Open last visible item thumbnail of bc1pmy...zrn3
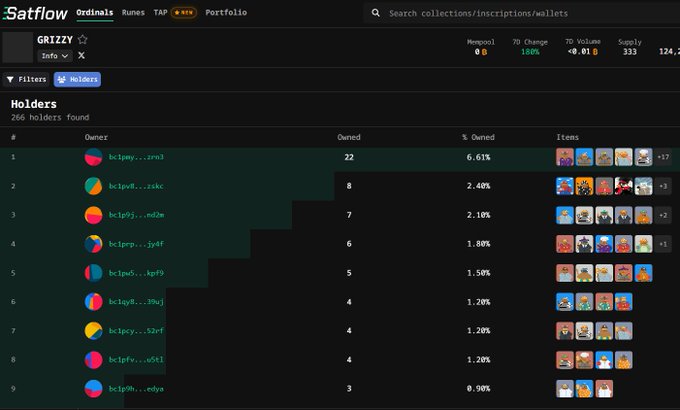Screen dimensions: 680x410 click(x=644, y=157)
